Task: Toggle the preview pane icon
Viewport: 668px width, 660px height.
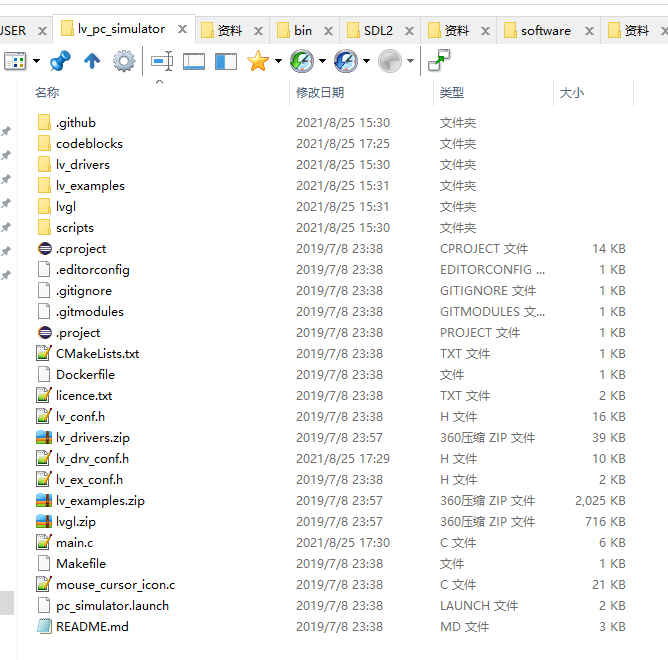Action: [x=194, y=61]
